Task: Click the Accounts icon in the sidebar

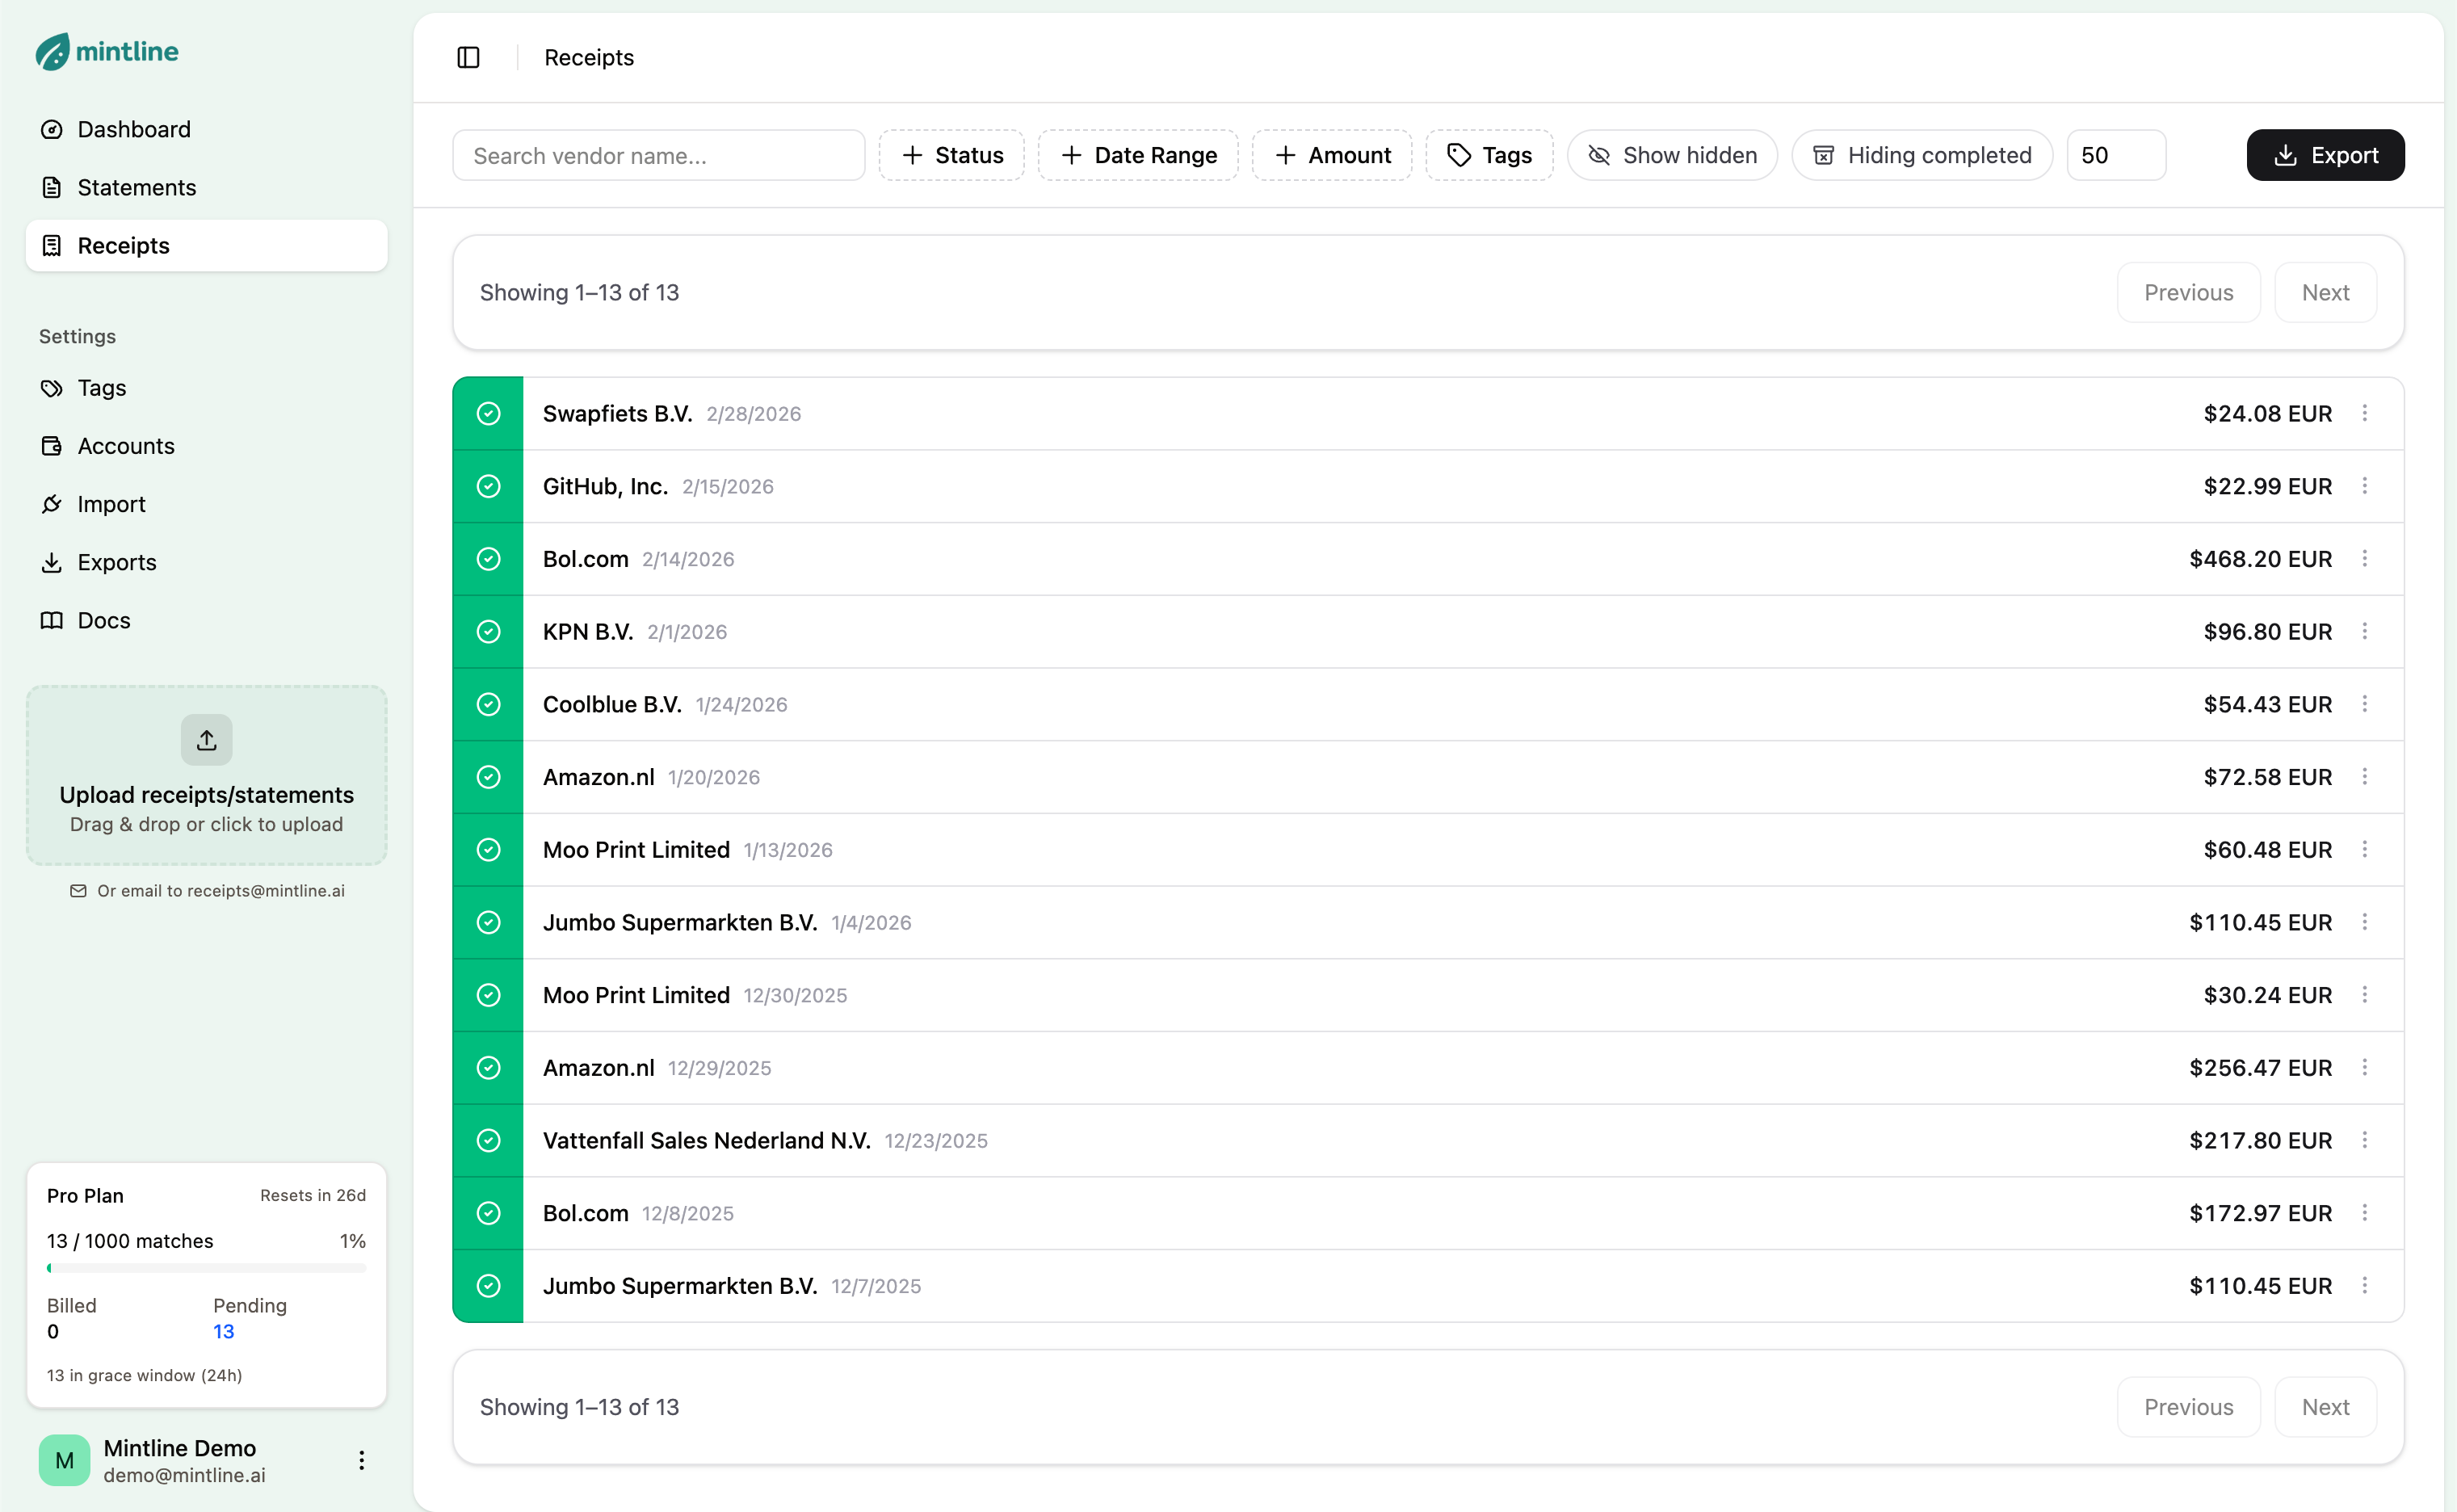Action: click(52, 445)
